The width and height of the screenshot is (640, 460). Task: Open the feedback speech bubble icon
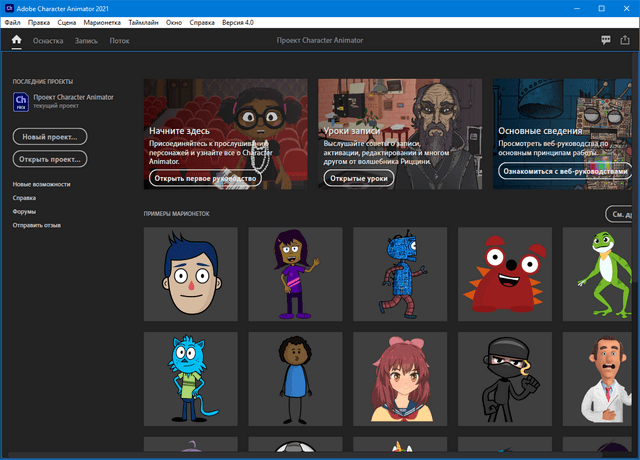(x=606, y=41)
